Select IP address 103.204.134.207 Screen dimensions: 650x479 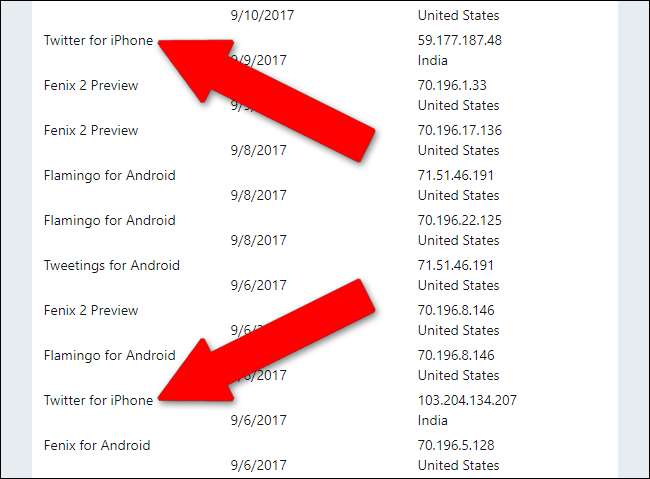point(467,400)
